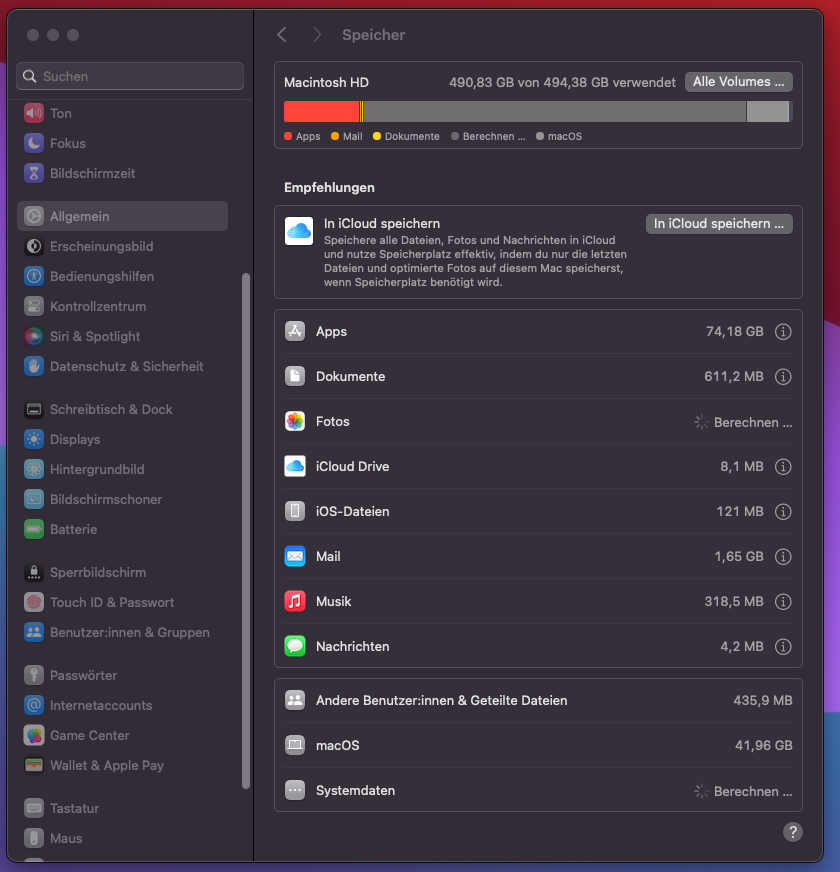Click the Displays sun icon
840x872 pixels.
(x=34, y=439)
